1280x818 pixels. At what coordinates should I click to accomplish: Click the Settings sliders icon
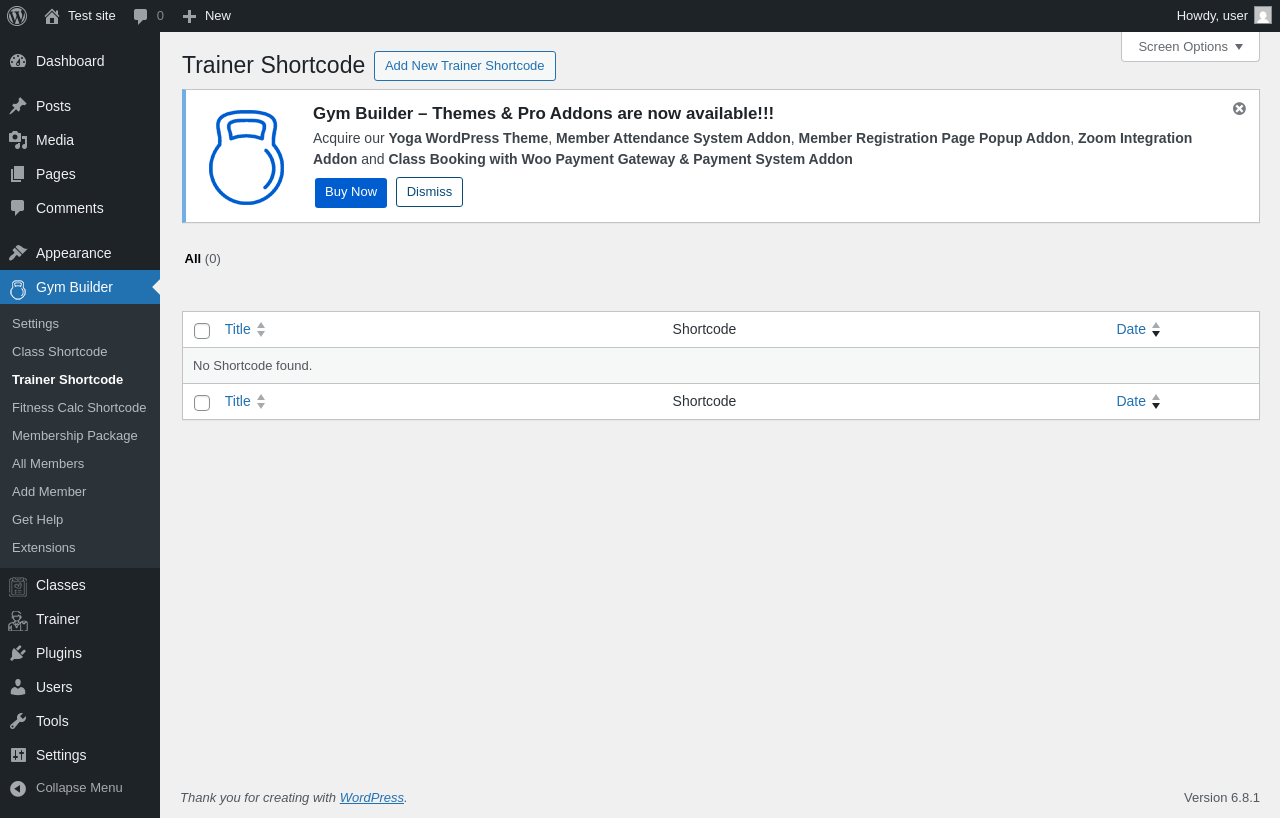18,755
